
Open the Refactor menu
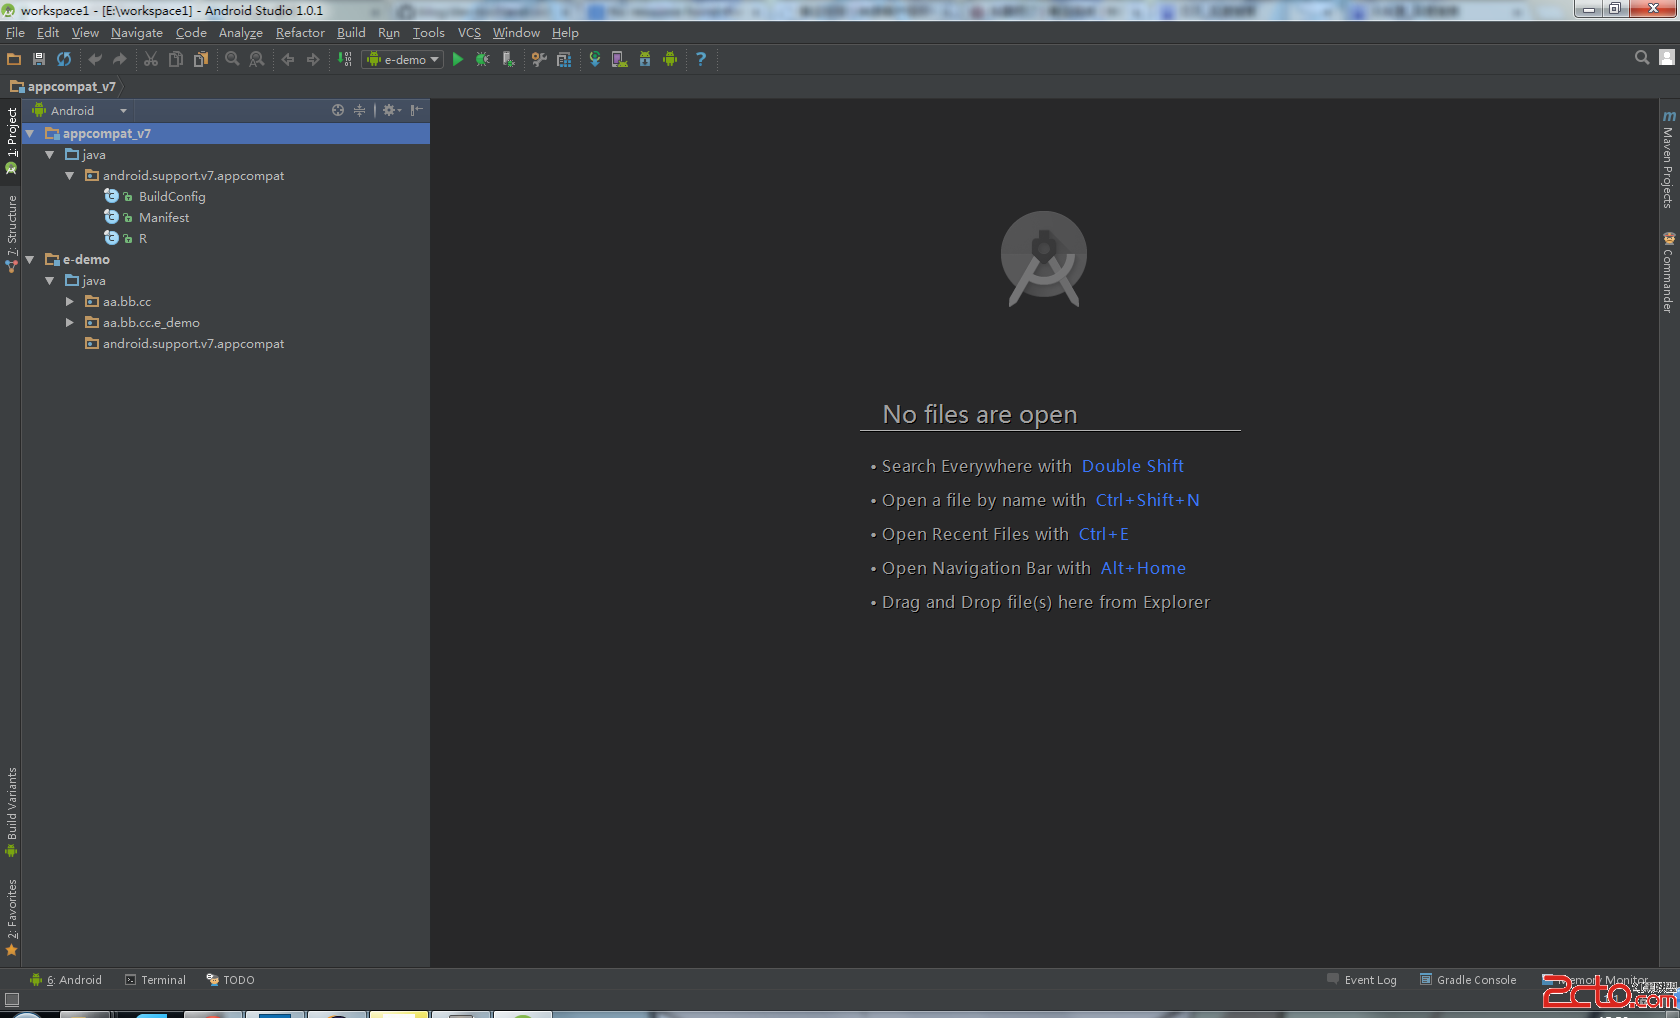coord(300,33)
